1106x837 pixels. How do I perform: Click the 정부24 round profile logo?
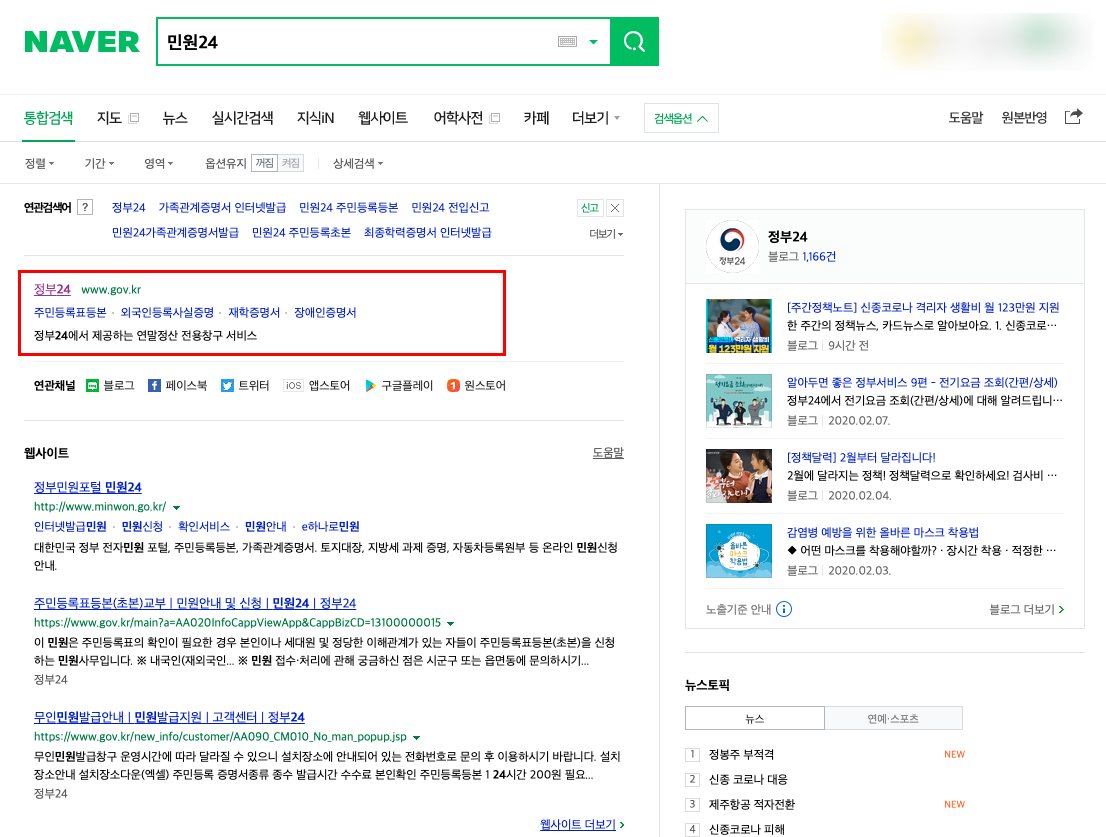point(732,246)
